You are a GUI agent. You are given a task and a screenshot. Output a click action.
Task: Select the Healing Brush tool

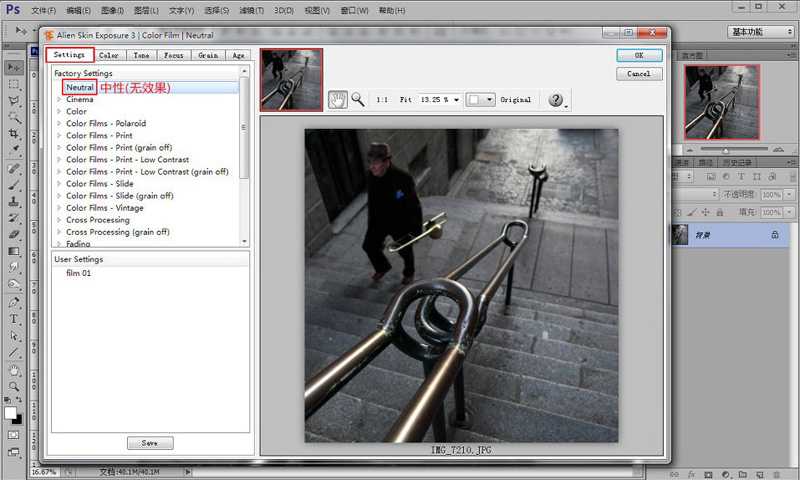pos(14,168)
